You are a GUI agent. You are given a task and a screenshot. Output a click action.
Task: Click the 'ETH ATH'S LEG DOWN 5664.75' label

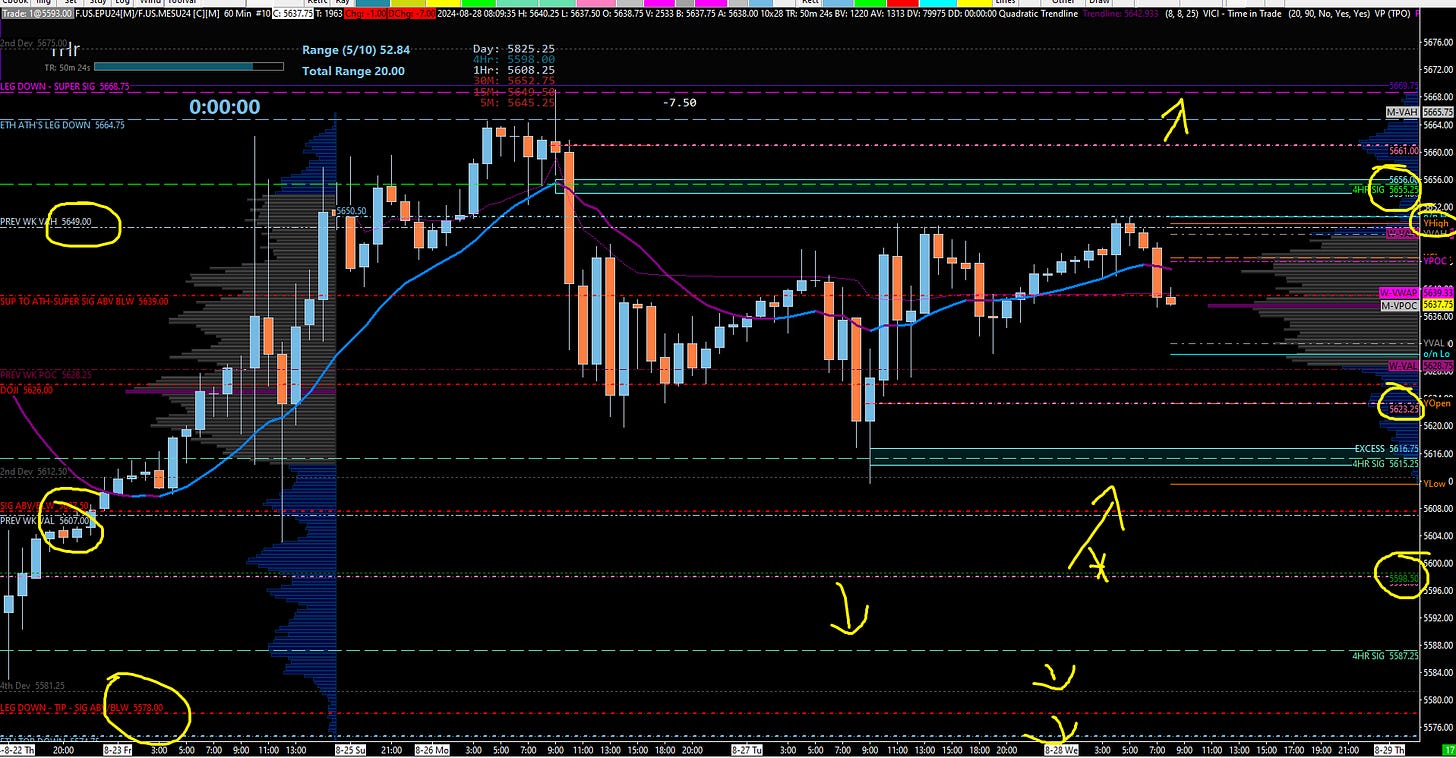coord(63,125)
